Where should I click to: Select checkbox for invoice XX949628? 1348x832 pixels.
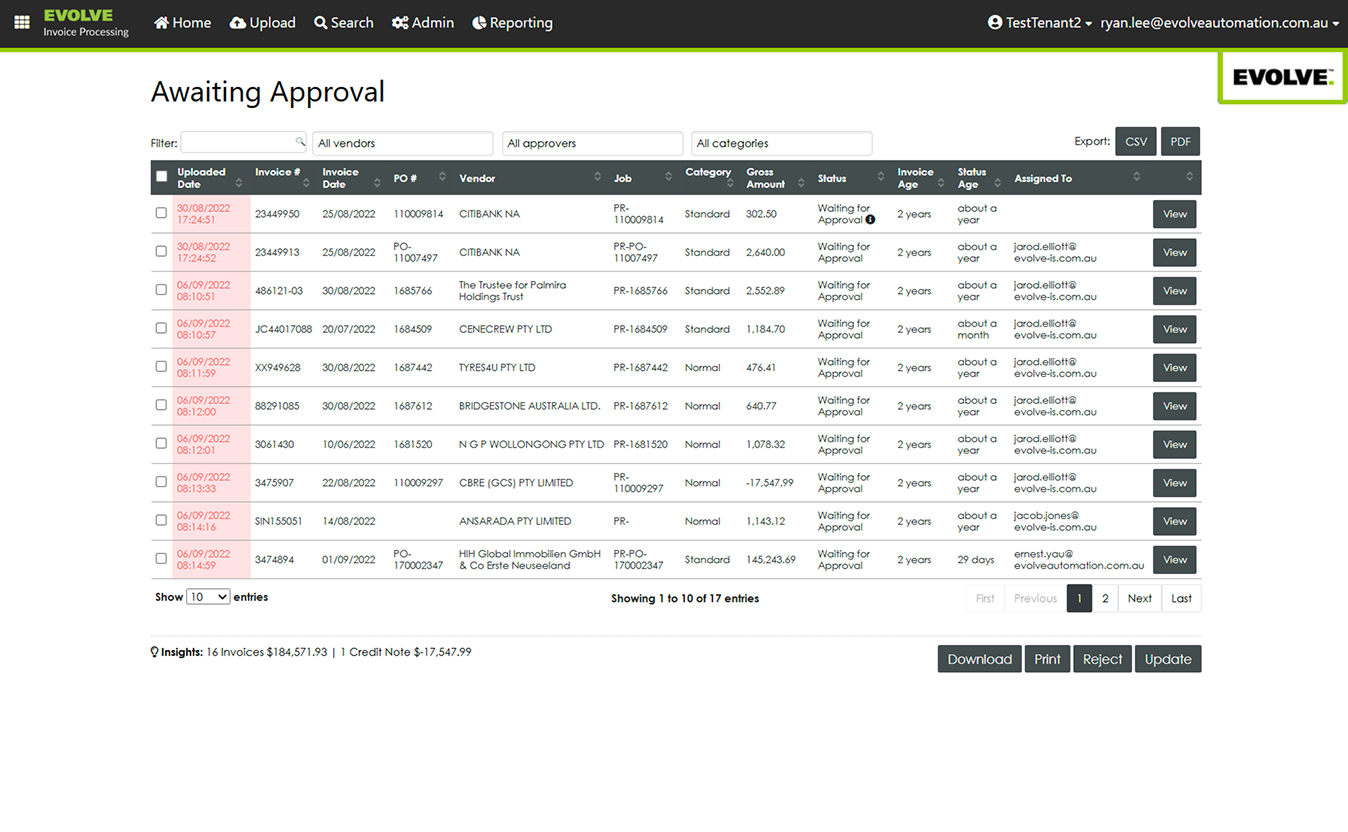point(161,367)
